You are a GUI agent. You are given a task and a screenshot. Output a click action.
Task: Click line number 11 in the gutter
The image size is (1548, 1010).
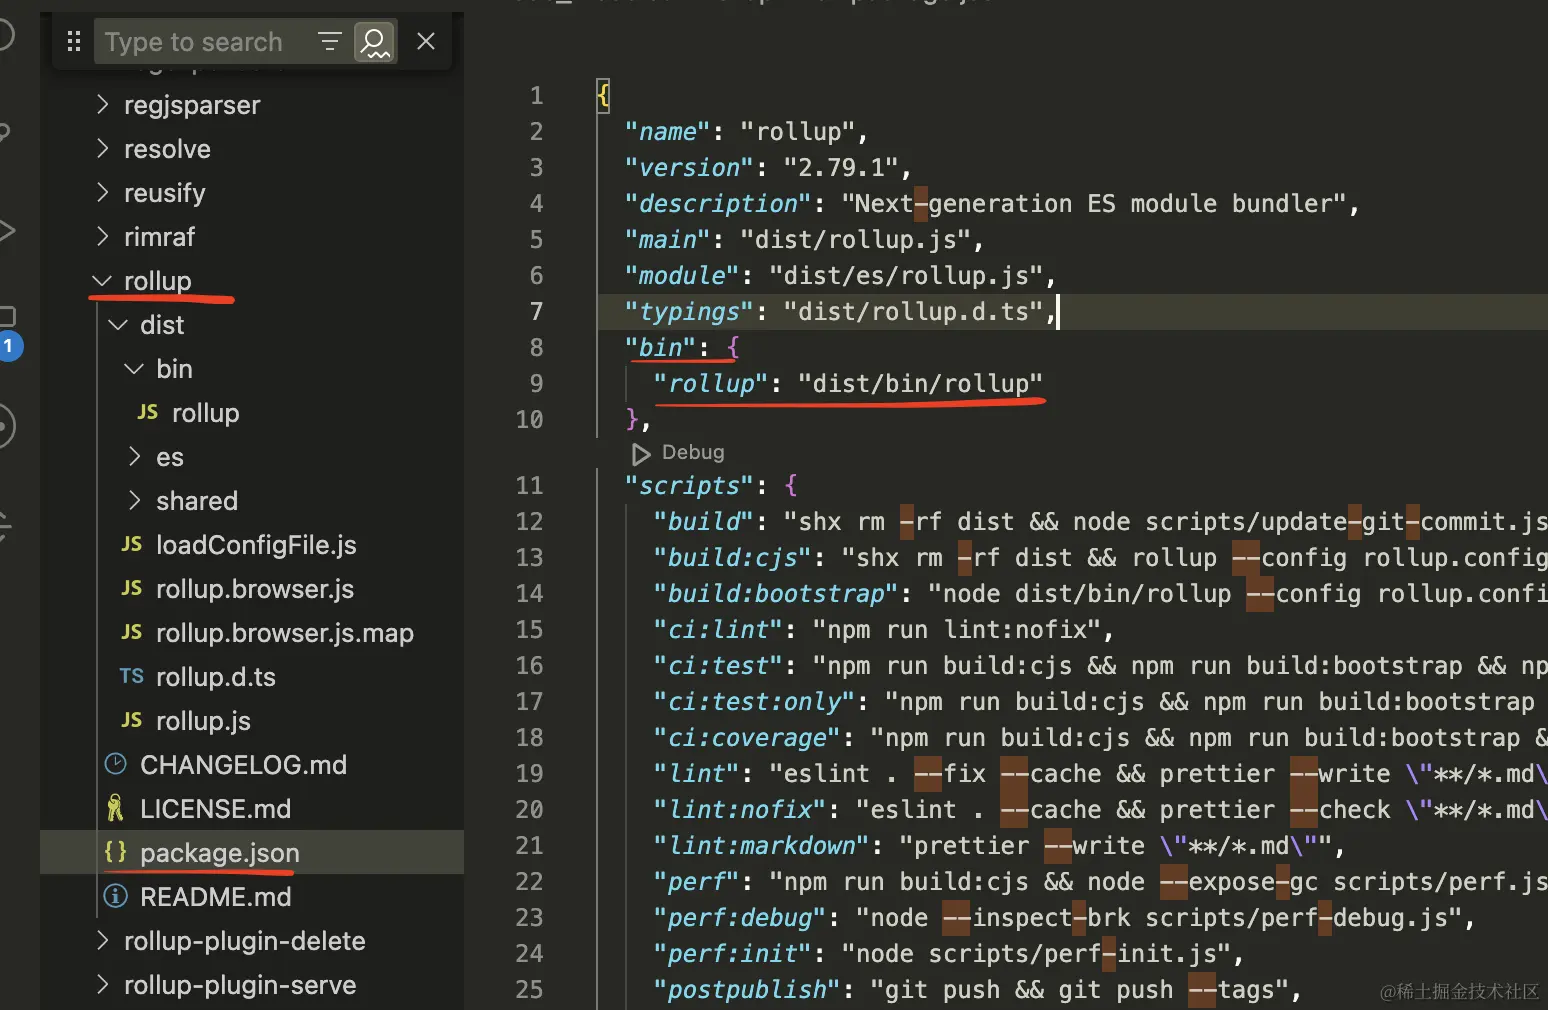coord(530,485)
